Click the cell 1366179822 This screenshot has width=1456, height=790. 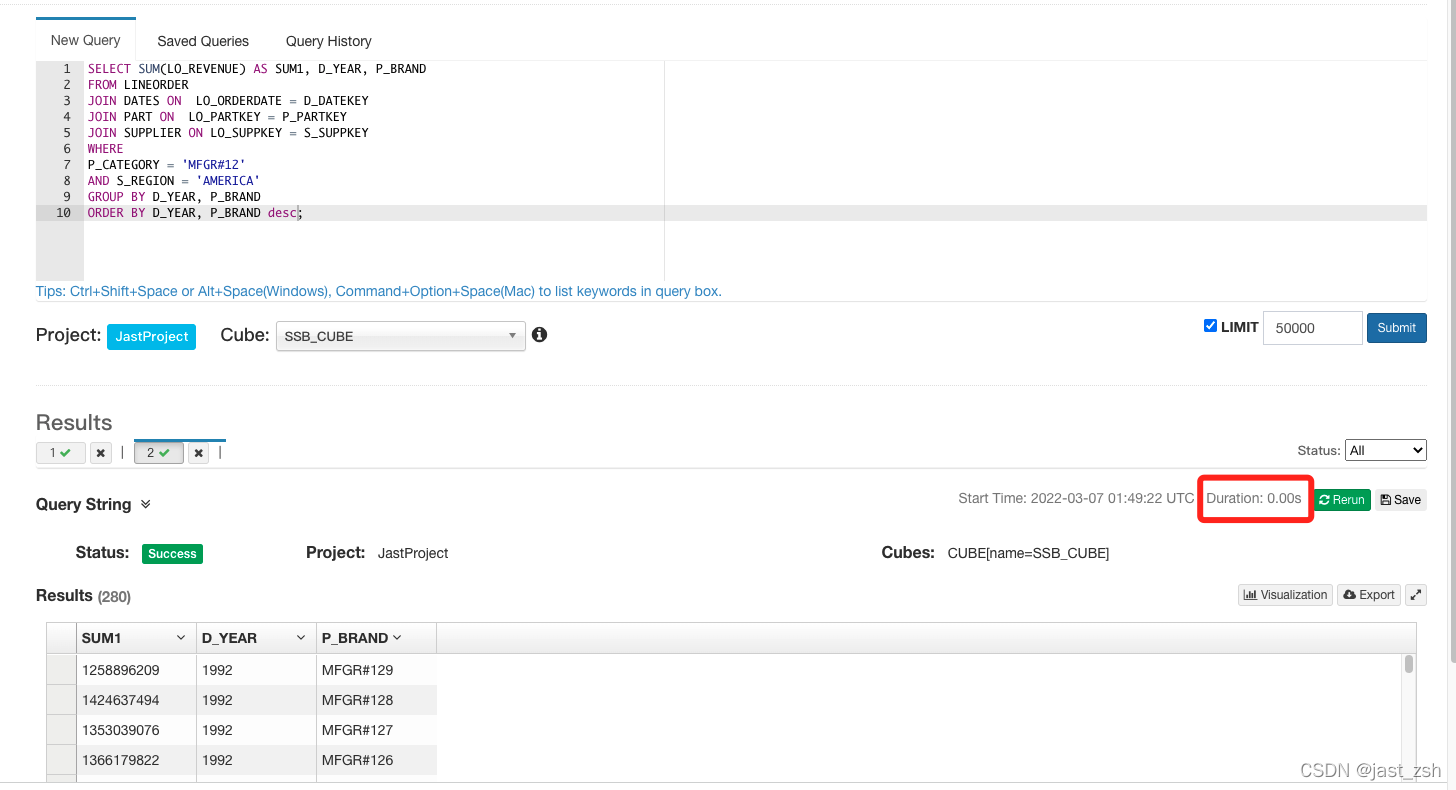(136, 760)
